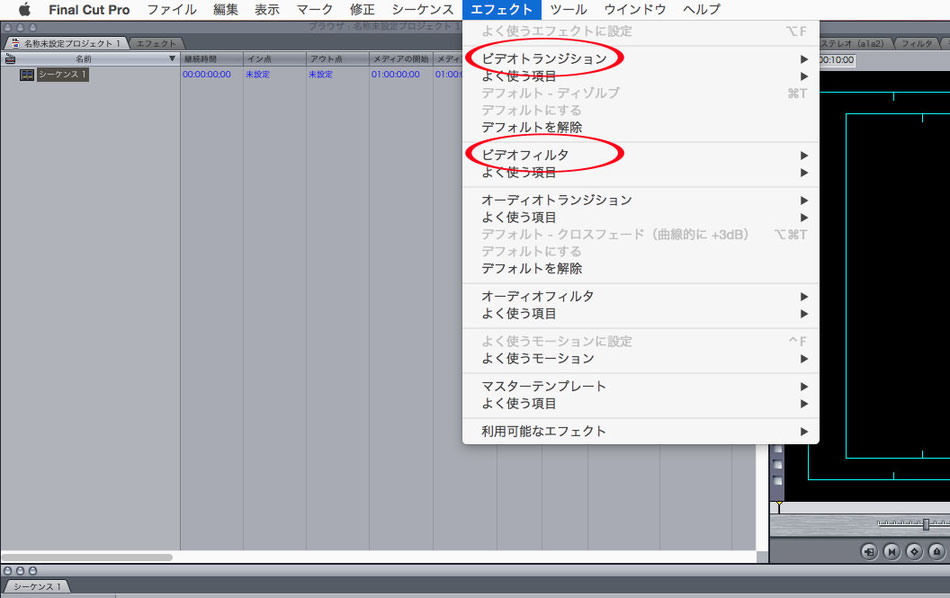The image size is (950, 598).
Task: Open the 修正 menu
Action: [362, 10]
